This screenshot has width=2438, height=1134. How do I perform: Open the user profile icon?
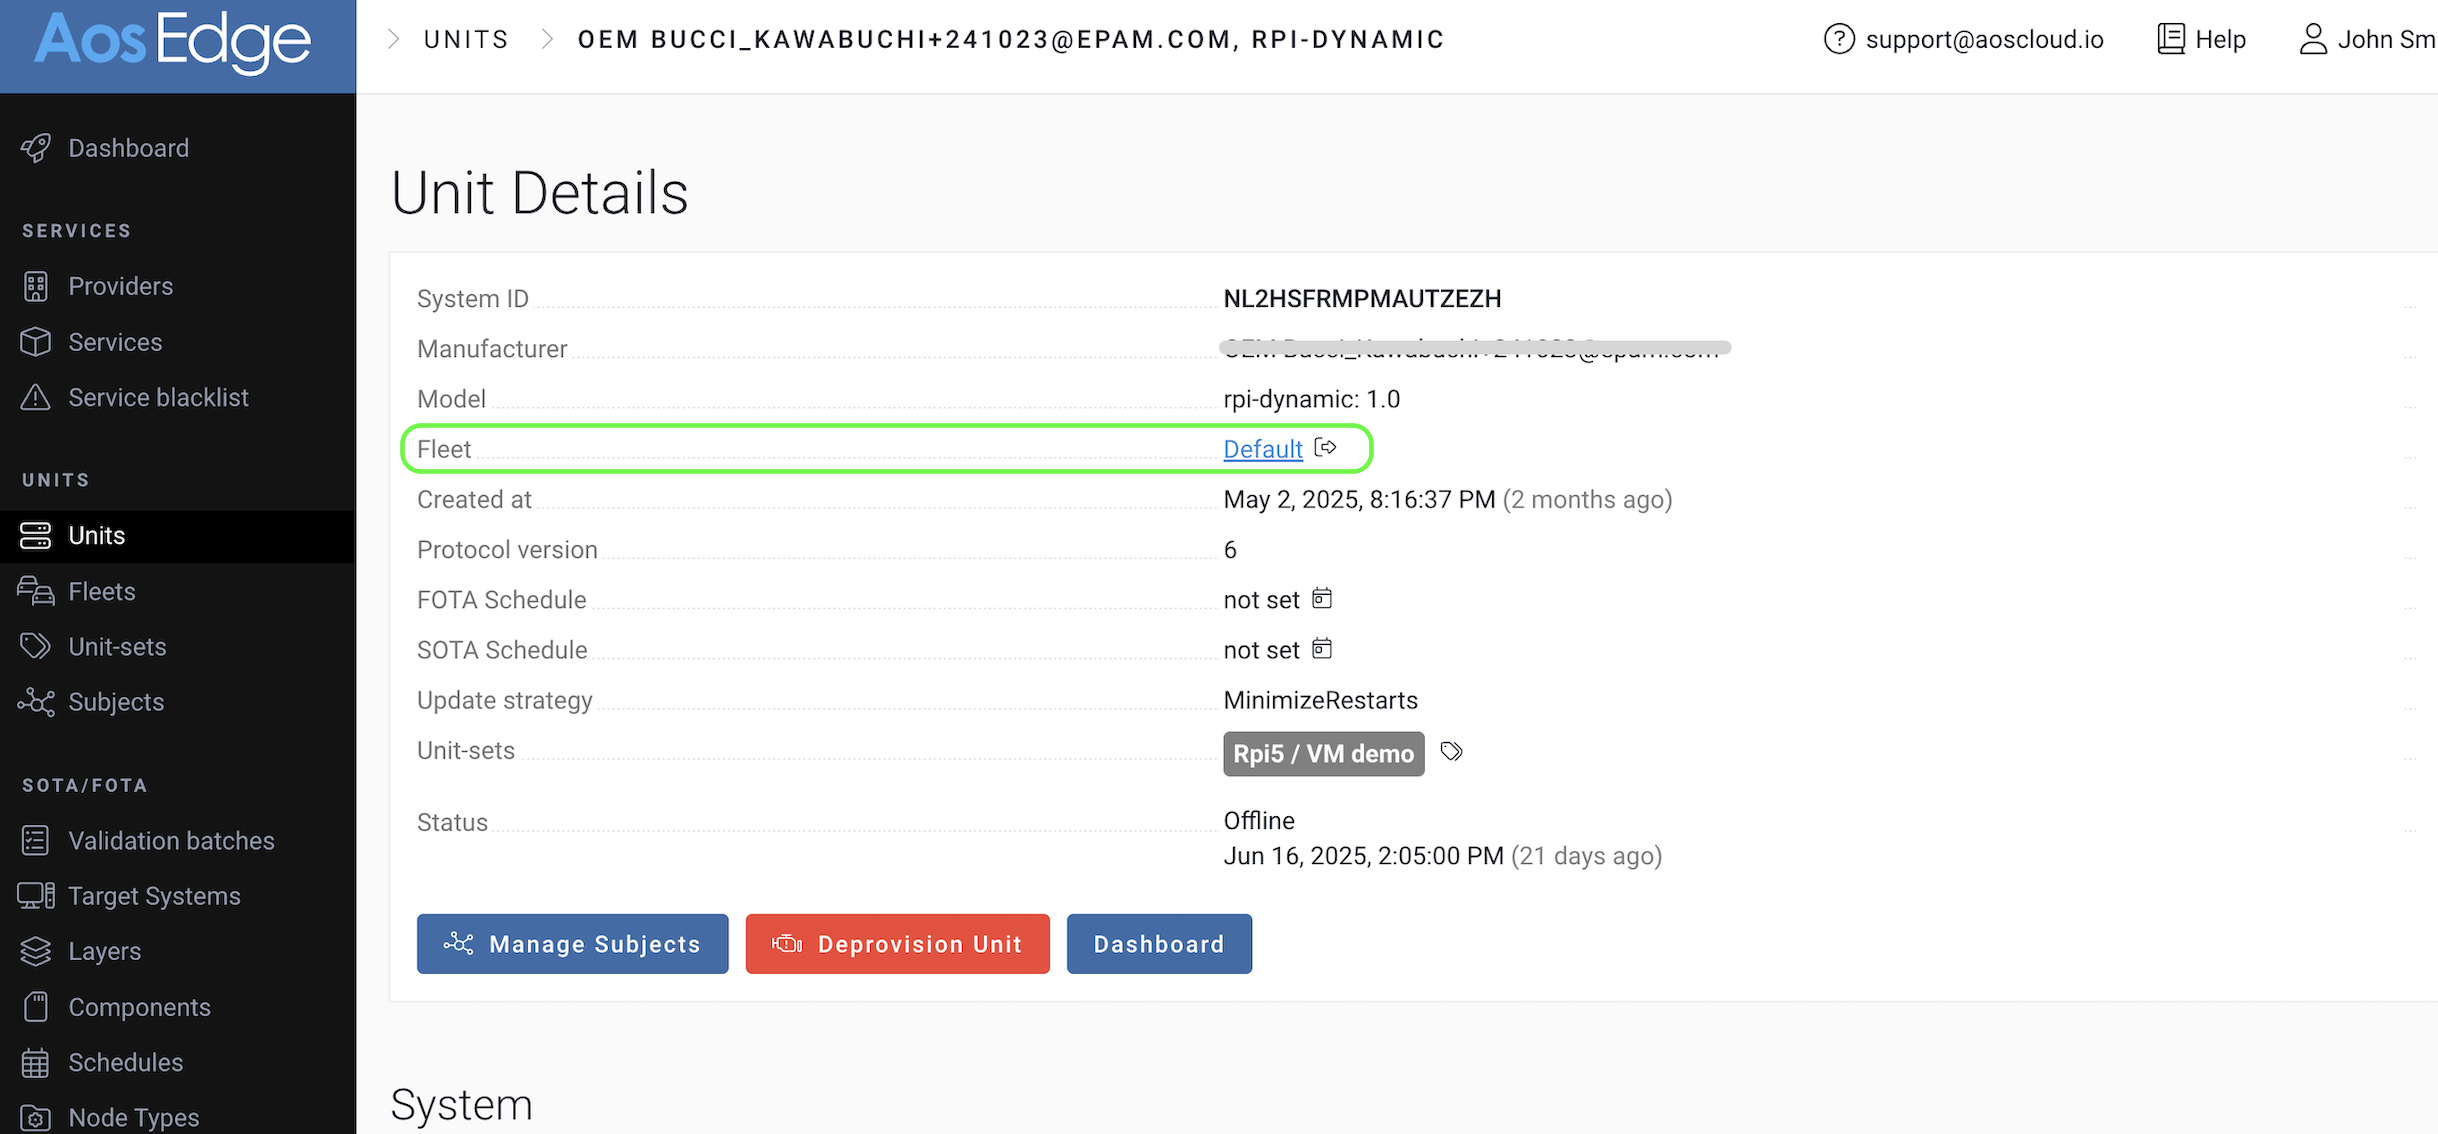2312,39
